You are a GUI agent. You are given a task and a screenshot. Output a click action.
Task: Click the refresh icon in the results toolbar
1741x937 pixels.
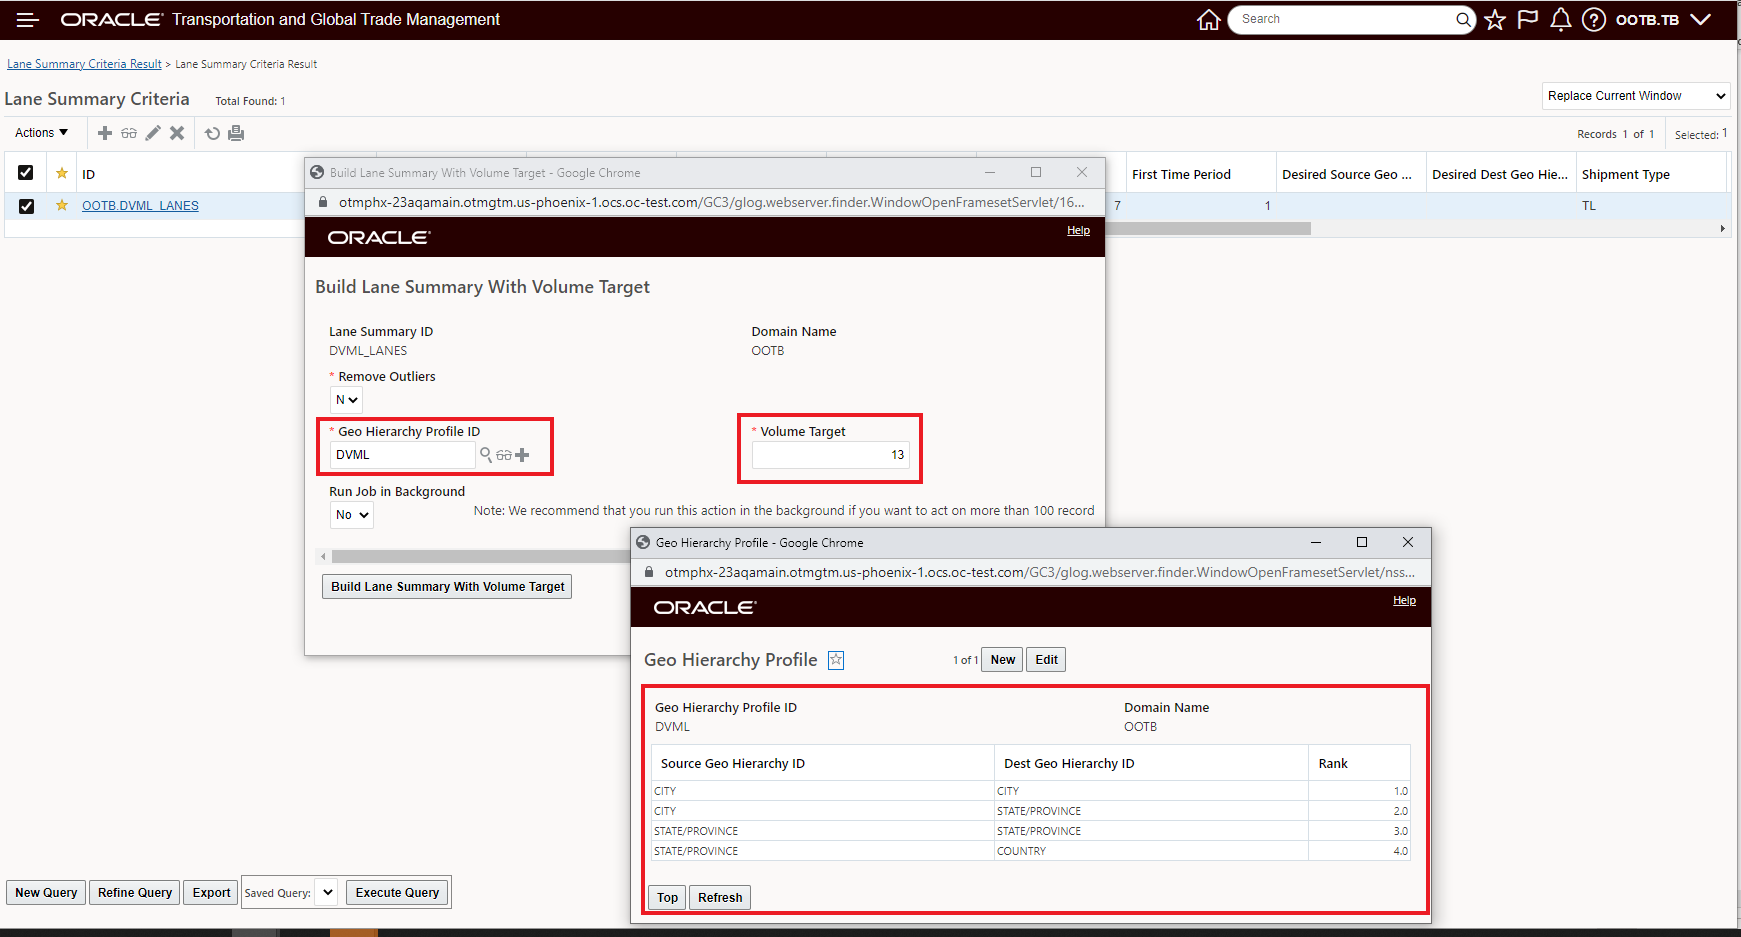pos(212,133)
